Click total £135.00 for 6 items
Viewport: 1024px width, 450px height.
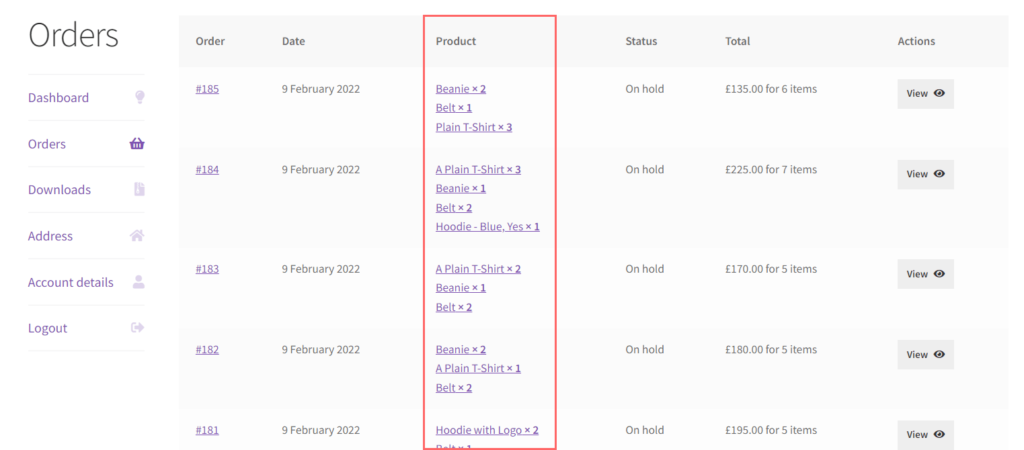click(x=771, y=89)
